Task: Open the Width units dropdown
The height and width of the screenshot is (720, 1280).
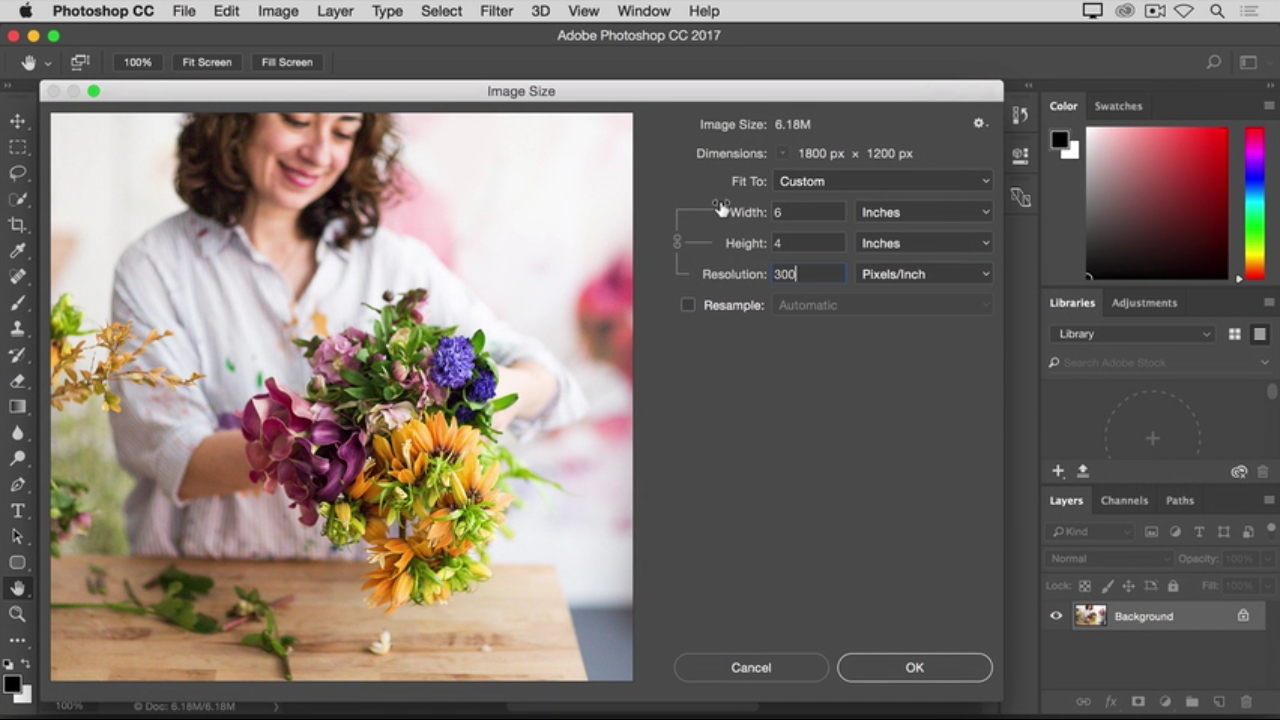Action: [924, 212]
